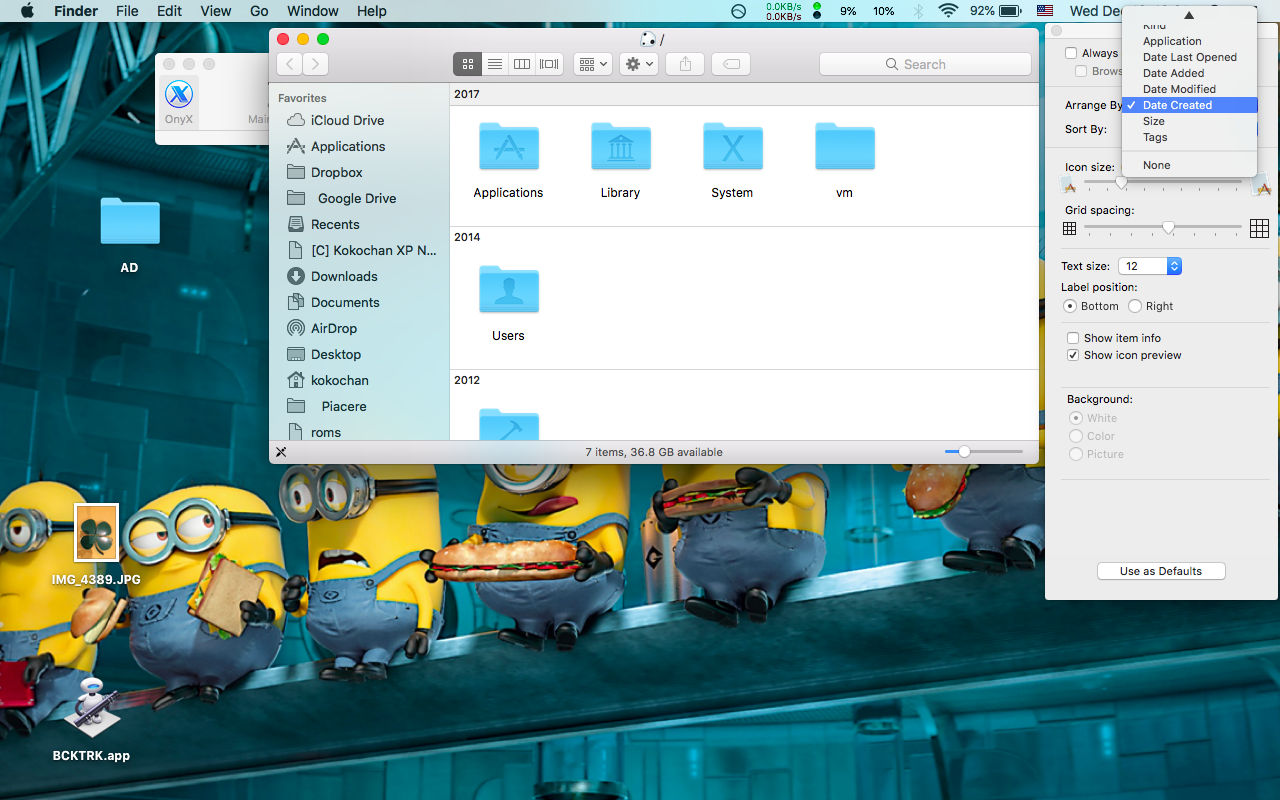Image resolution: width=1280 pixels, height=800 pixels.
Task: Toggle the Always open in checkbox
Action: coord(1071,53)
